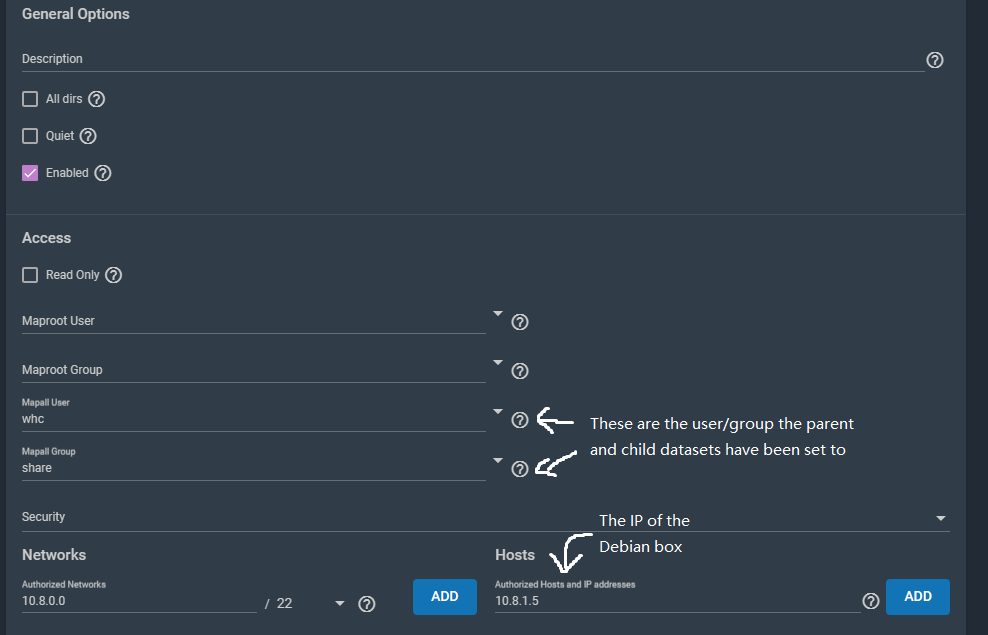The image size is (988, 635).
Task: Open help tooltip for All dirs
Action: pyautogui.click(x=96, y=99)
